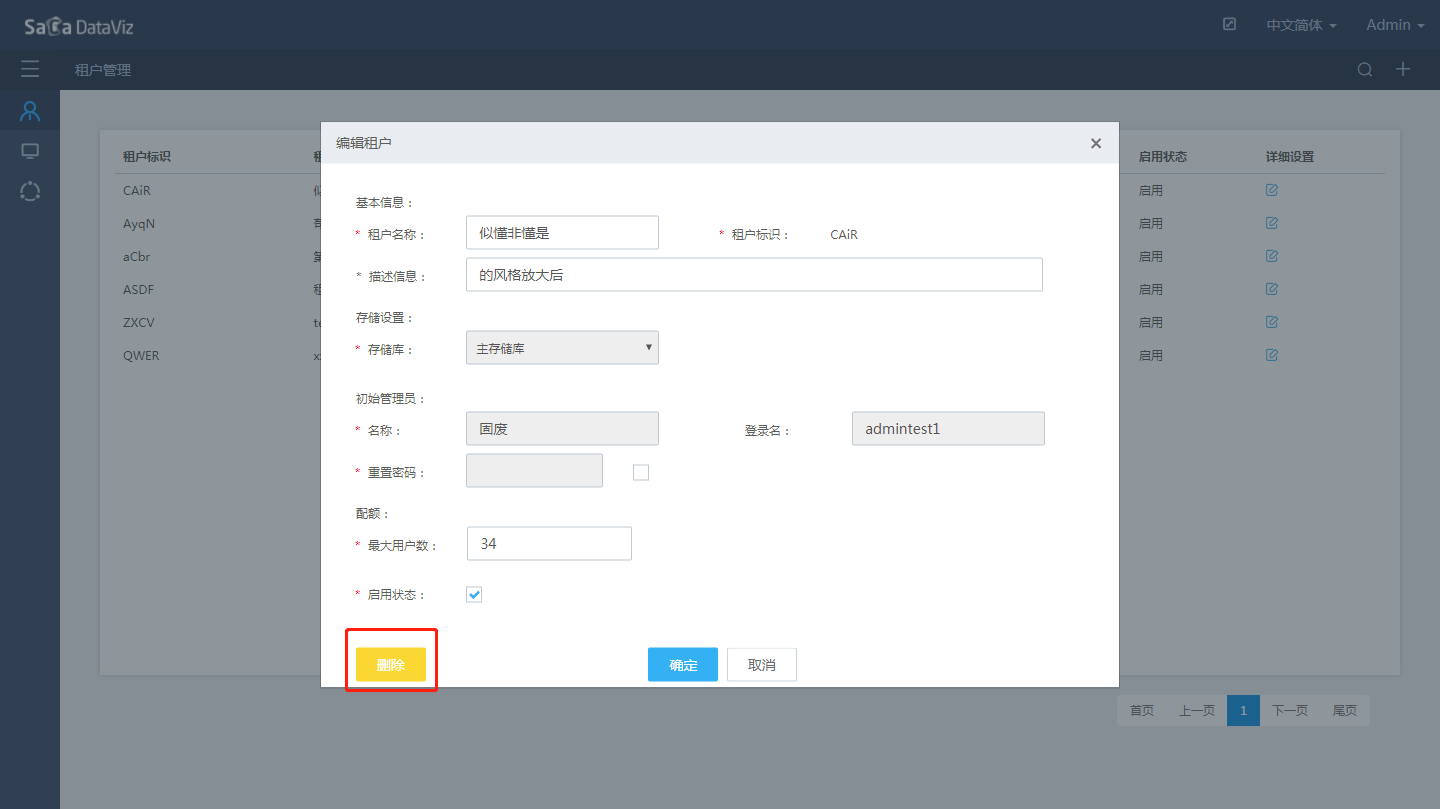This screenshot has height=809, width=1440.
Task: Click the SaCa DataViz logo
Action: tap(79, 26)
